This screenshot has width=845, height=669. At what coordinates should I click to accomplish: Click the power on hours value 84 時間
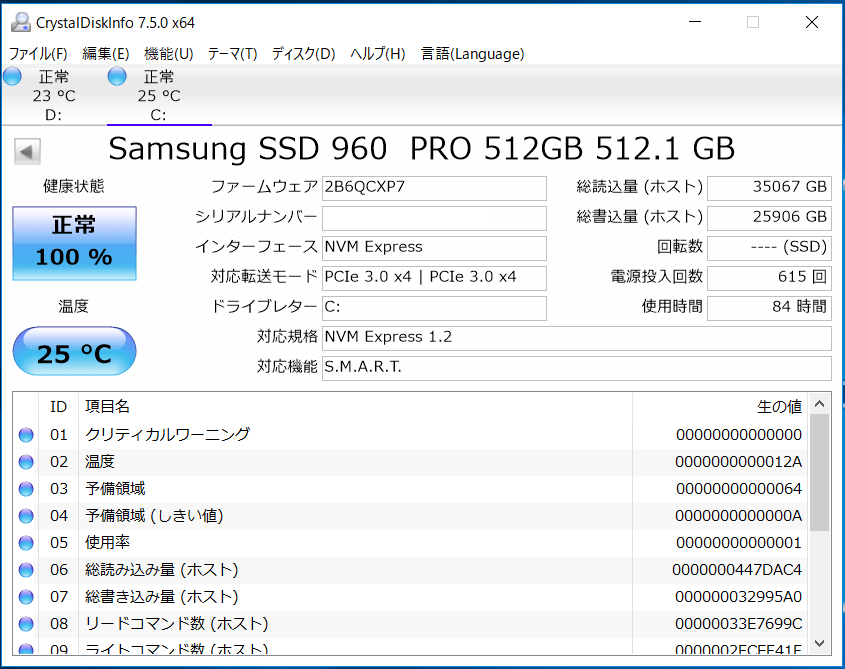(770, 308)
